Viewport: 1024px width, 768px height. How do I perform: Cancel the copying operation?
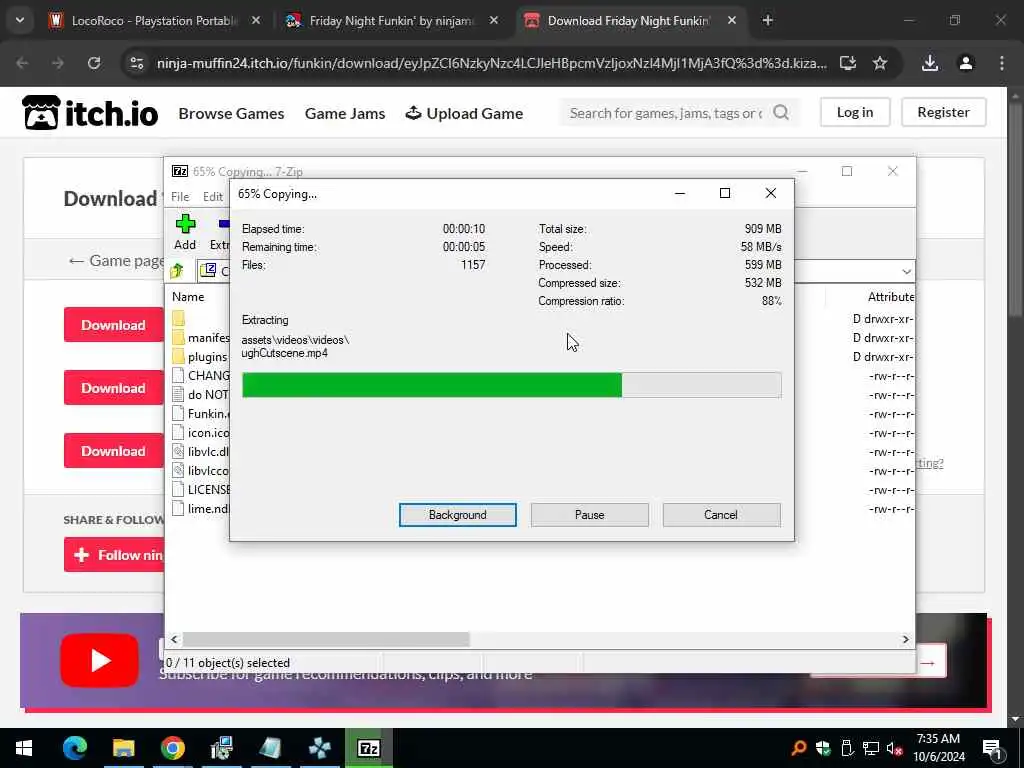(x=721, y=515)
